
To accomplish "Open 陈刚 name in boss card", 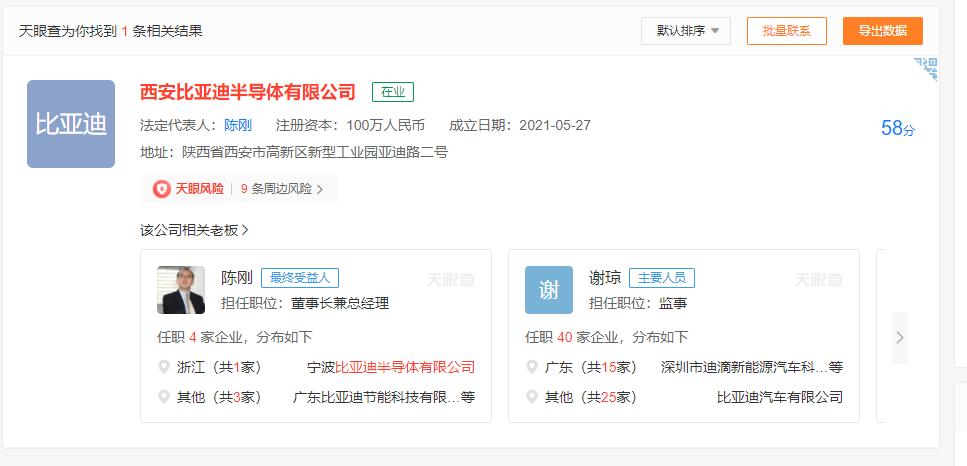I will coord(237,278).
